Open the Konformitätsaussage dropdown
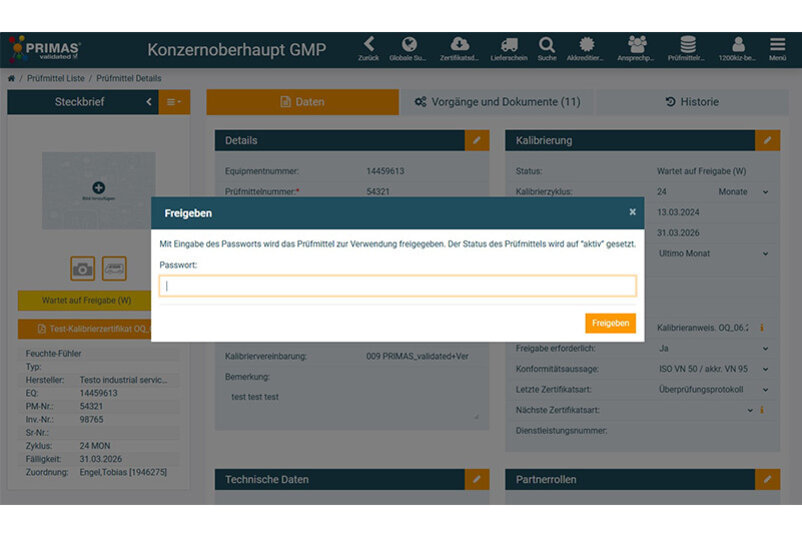The image size is (802, 536). (766, 369)
